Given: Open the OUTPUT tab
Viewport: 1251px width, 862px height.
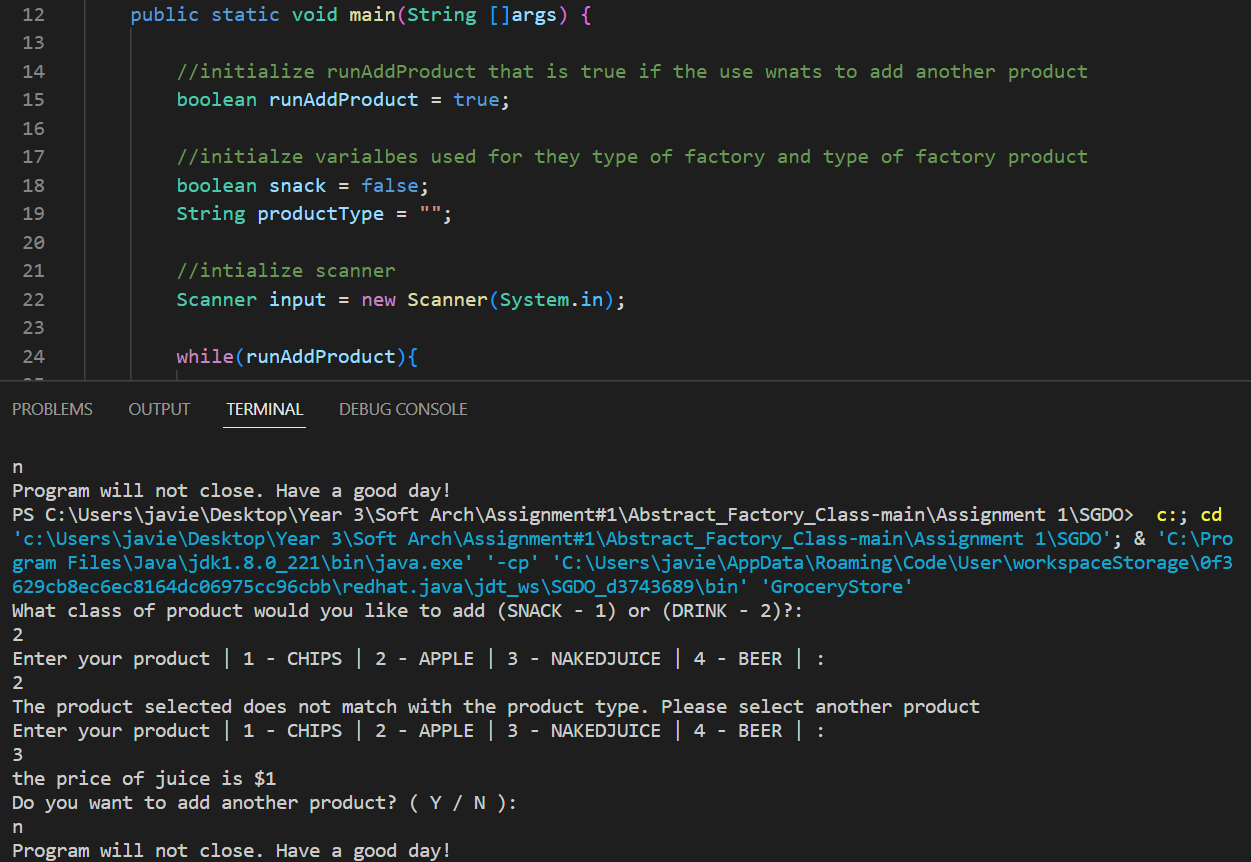Looking at the screenshot, I should [159, 409].
